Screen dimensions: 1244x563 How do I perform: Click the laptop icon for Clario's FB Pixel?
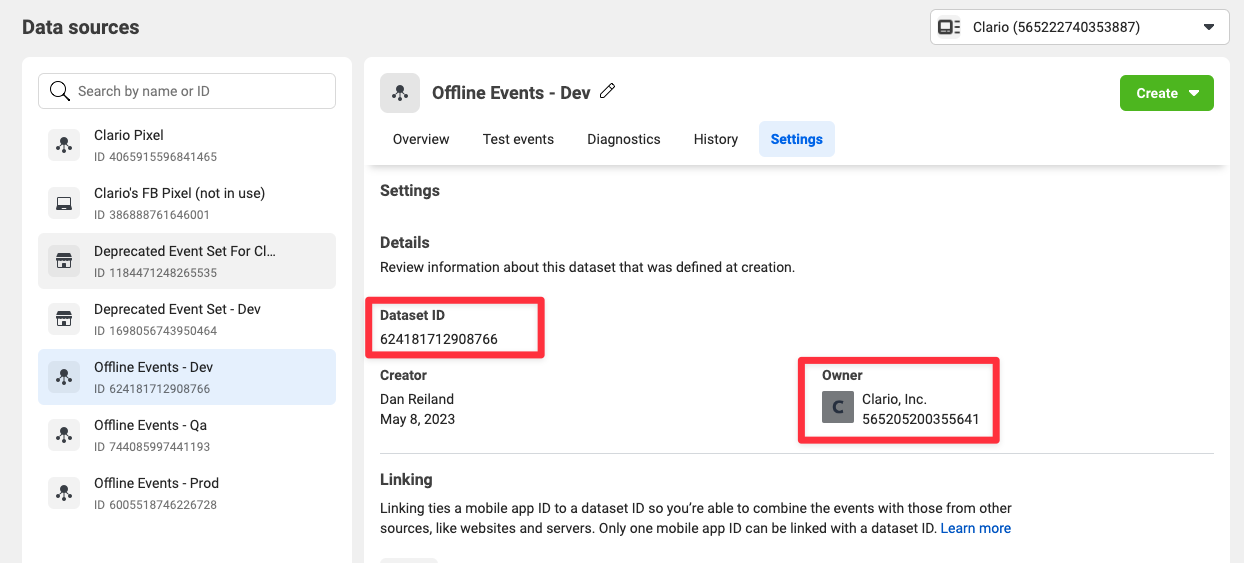64,203
